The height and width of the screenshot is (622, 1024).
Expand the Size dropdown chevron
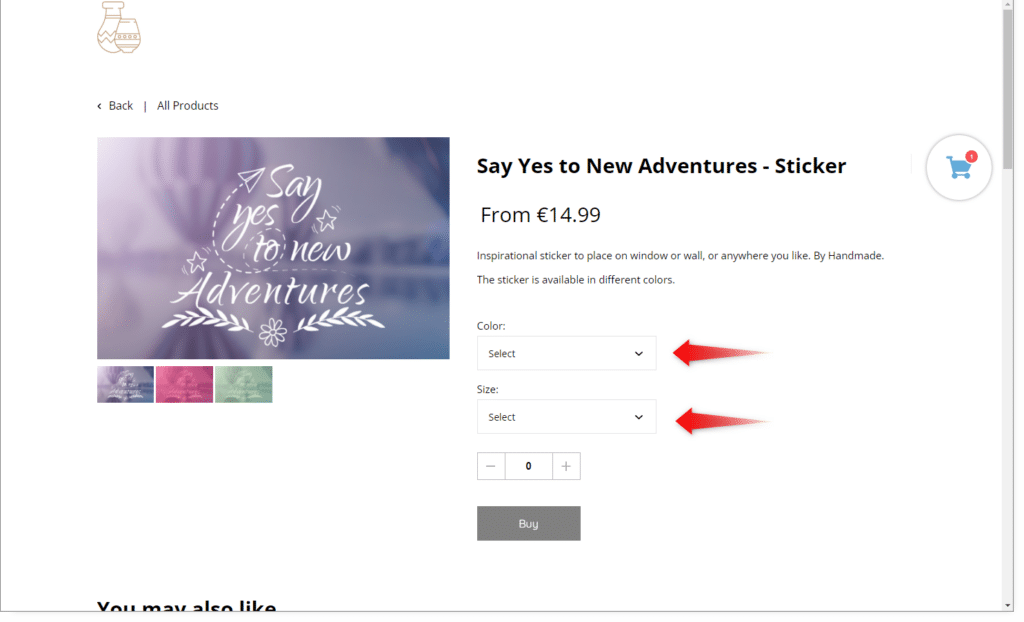(639, 417)
